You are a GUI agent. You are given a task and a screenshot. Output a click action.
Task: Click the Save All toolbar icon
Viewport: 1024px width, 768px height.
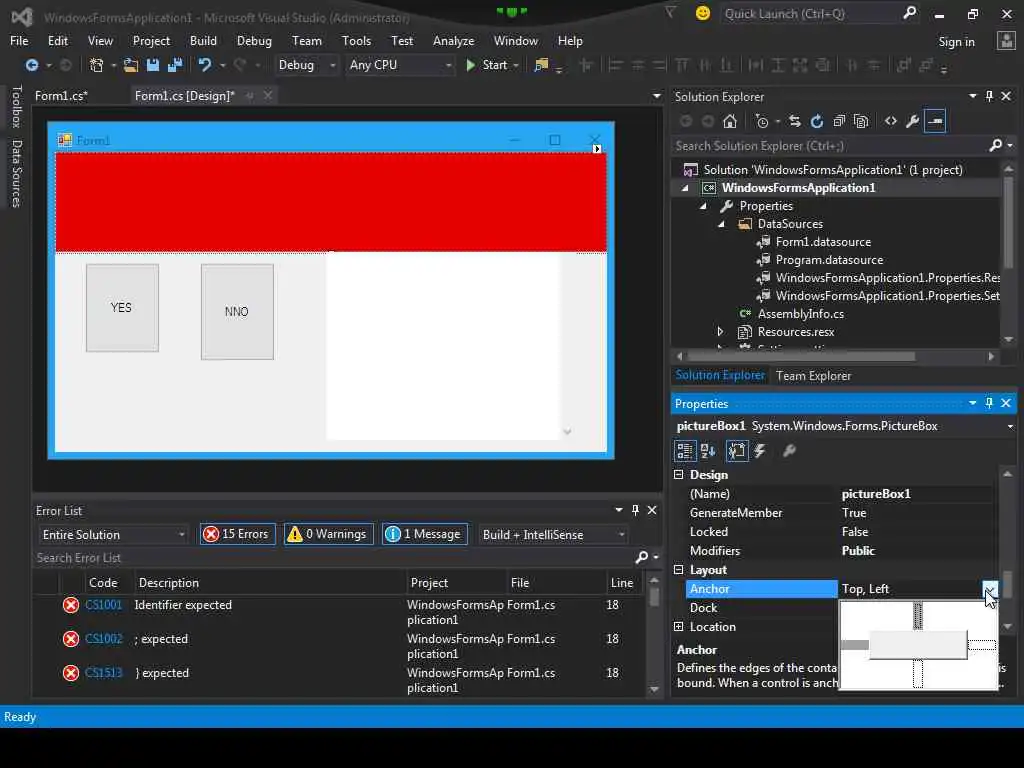tap(175, 65)
